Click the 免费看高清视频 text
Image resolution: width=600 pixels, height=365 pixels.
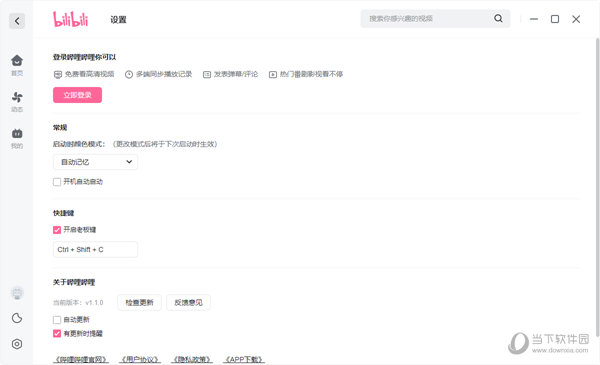click(x=90, y=74)
